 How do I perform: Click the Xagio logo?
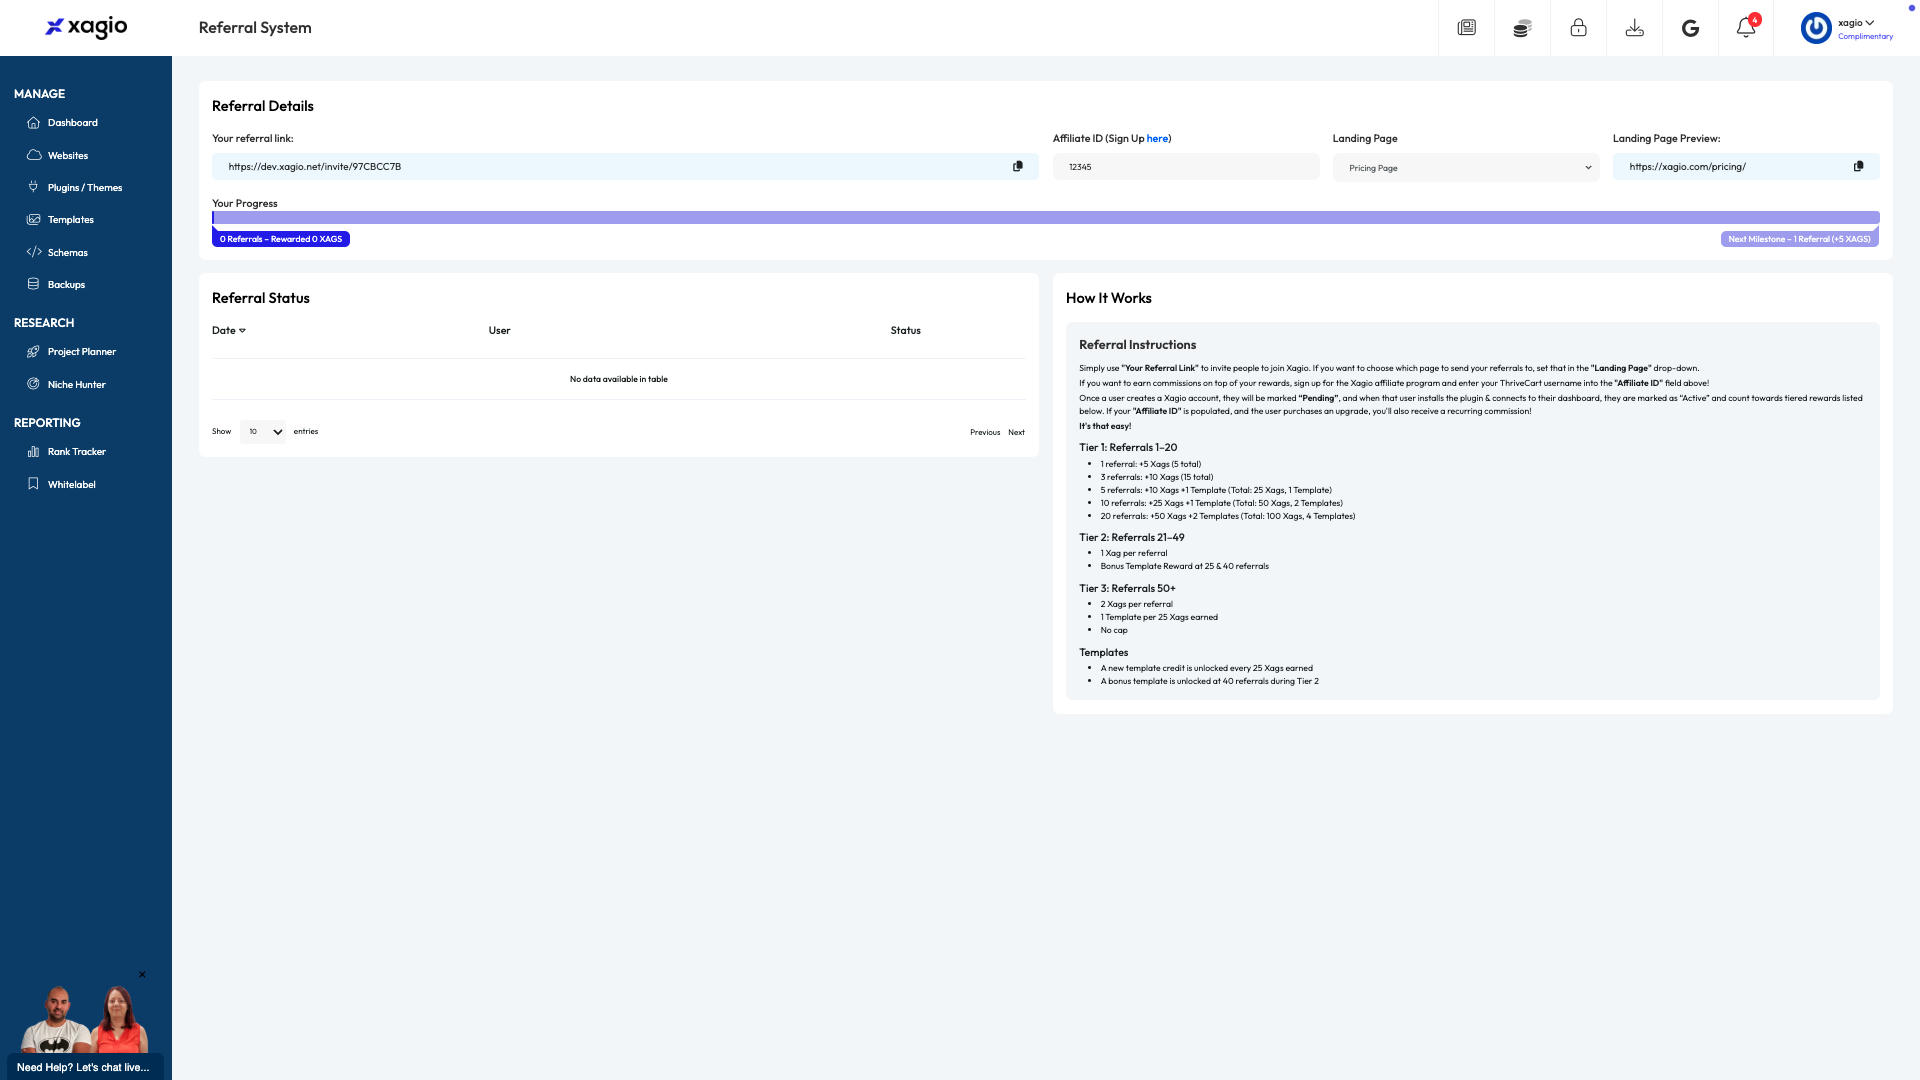86,27
